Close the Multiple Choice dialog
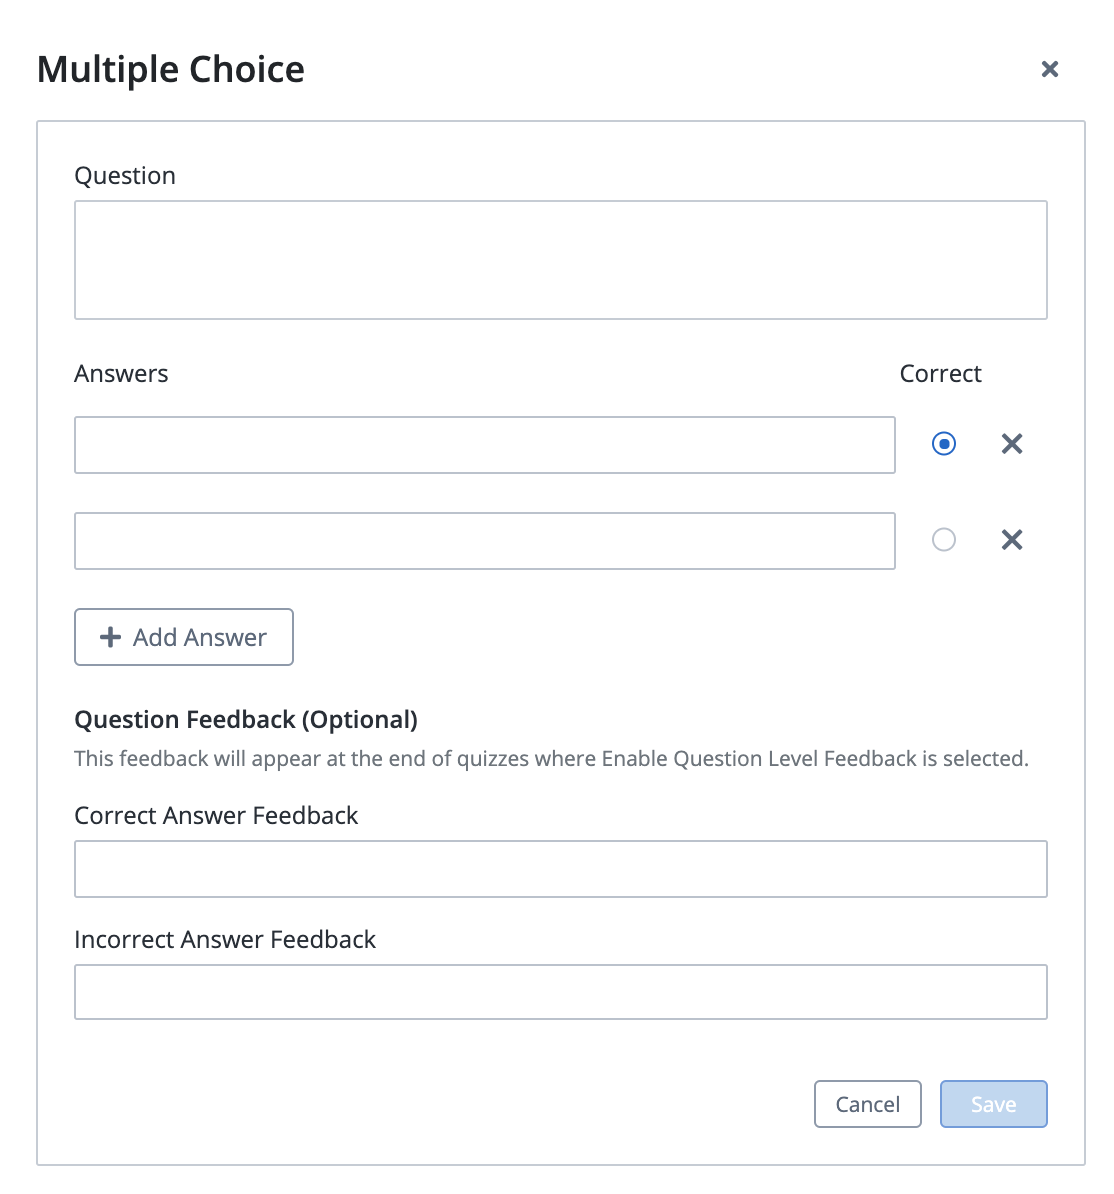 pyautogui.click(x=1050, y=69)
